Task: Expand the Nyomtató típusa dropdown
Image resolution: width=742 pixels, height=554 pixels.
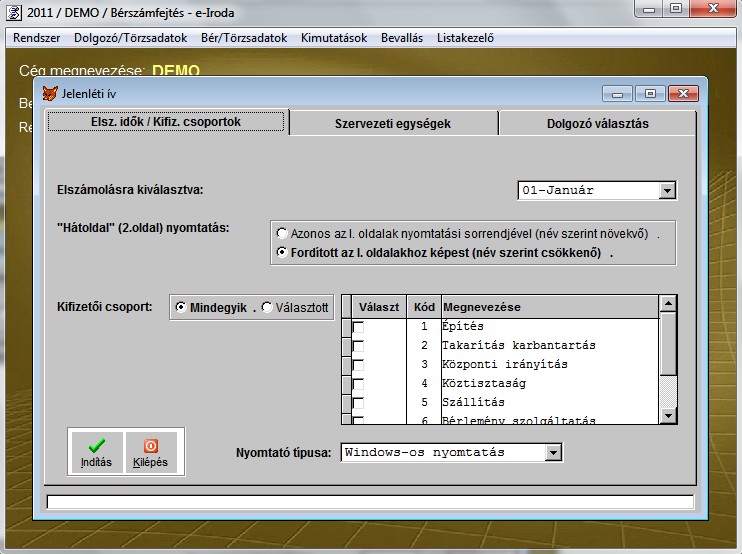Action: (x=554, y=453)
